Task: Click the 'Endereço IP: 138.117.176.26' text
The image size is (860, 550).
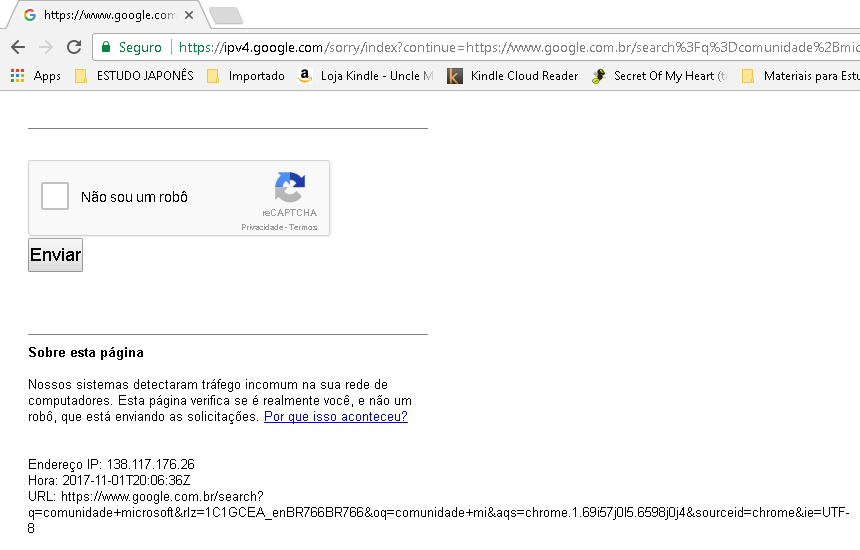Action: (x=111, y=464)
